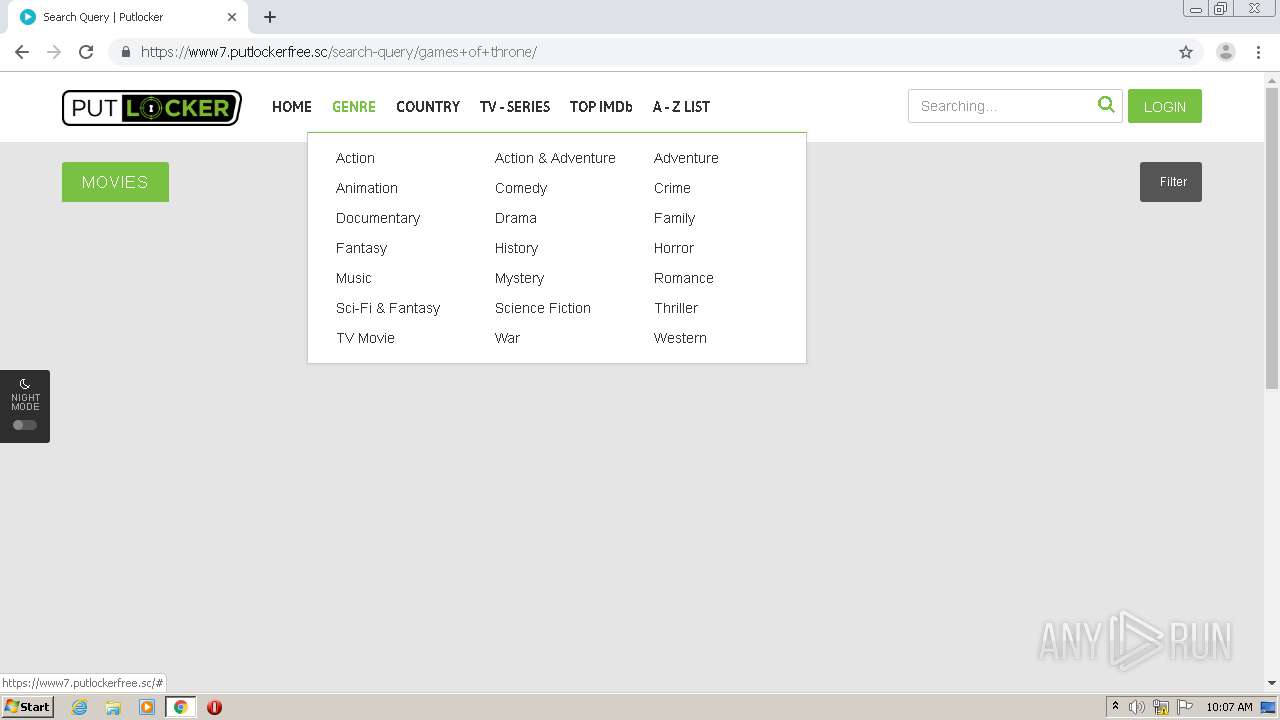
Task: Show hidden system tray icons
Action: [1115, 707]
